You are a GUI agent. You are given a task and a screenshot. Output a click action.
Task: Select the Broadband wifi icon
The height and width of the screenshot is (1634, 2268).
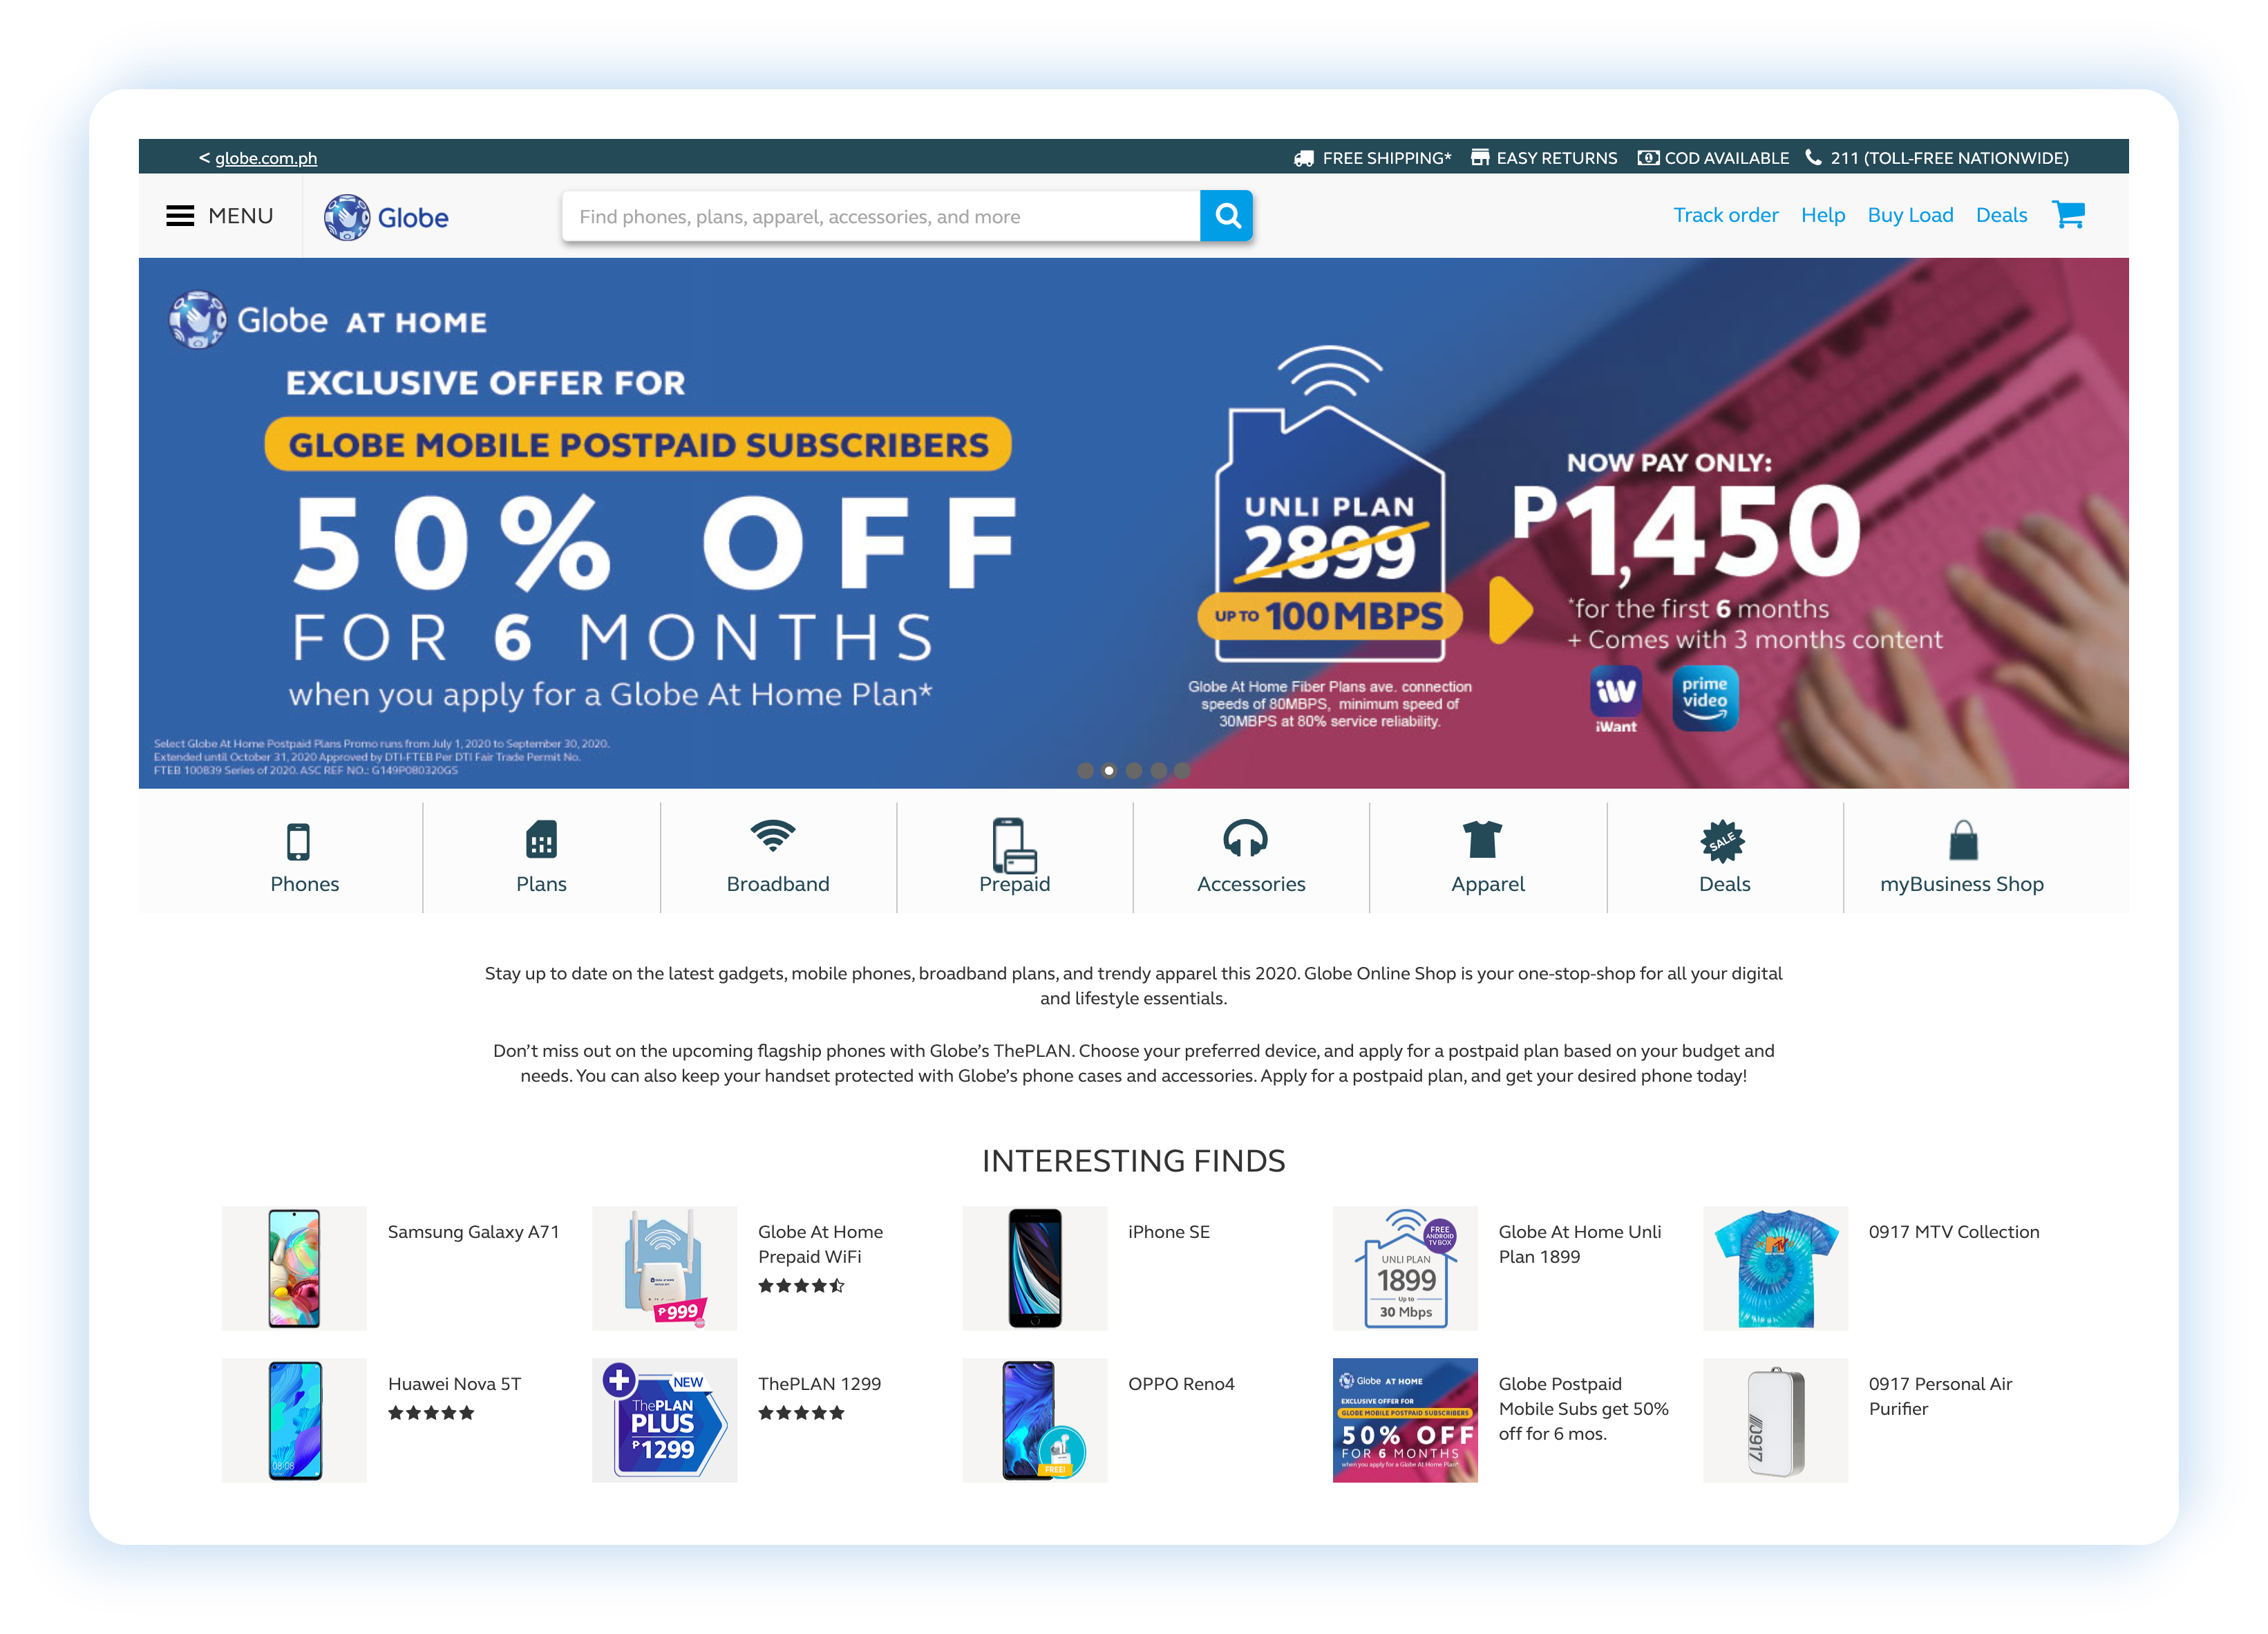tap(773, 836)
